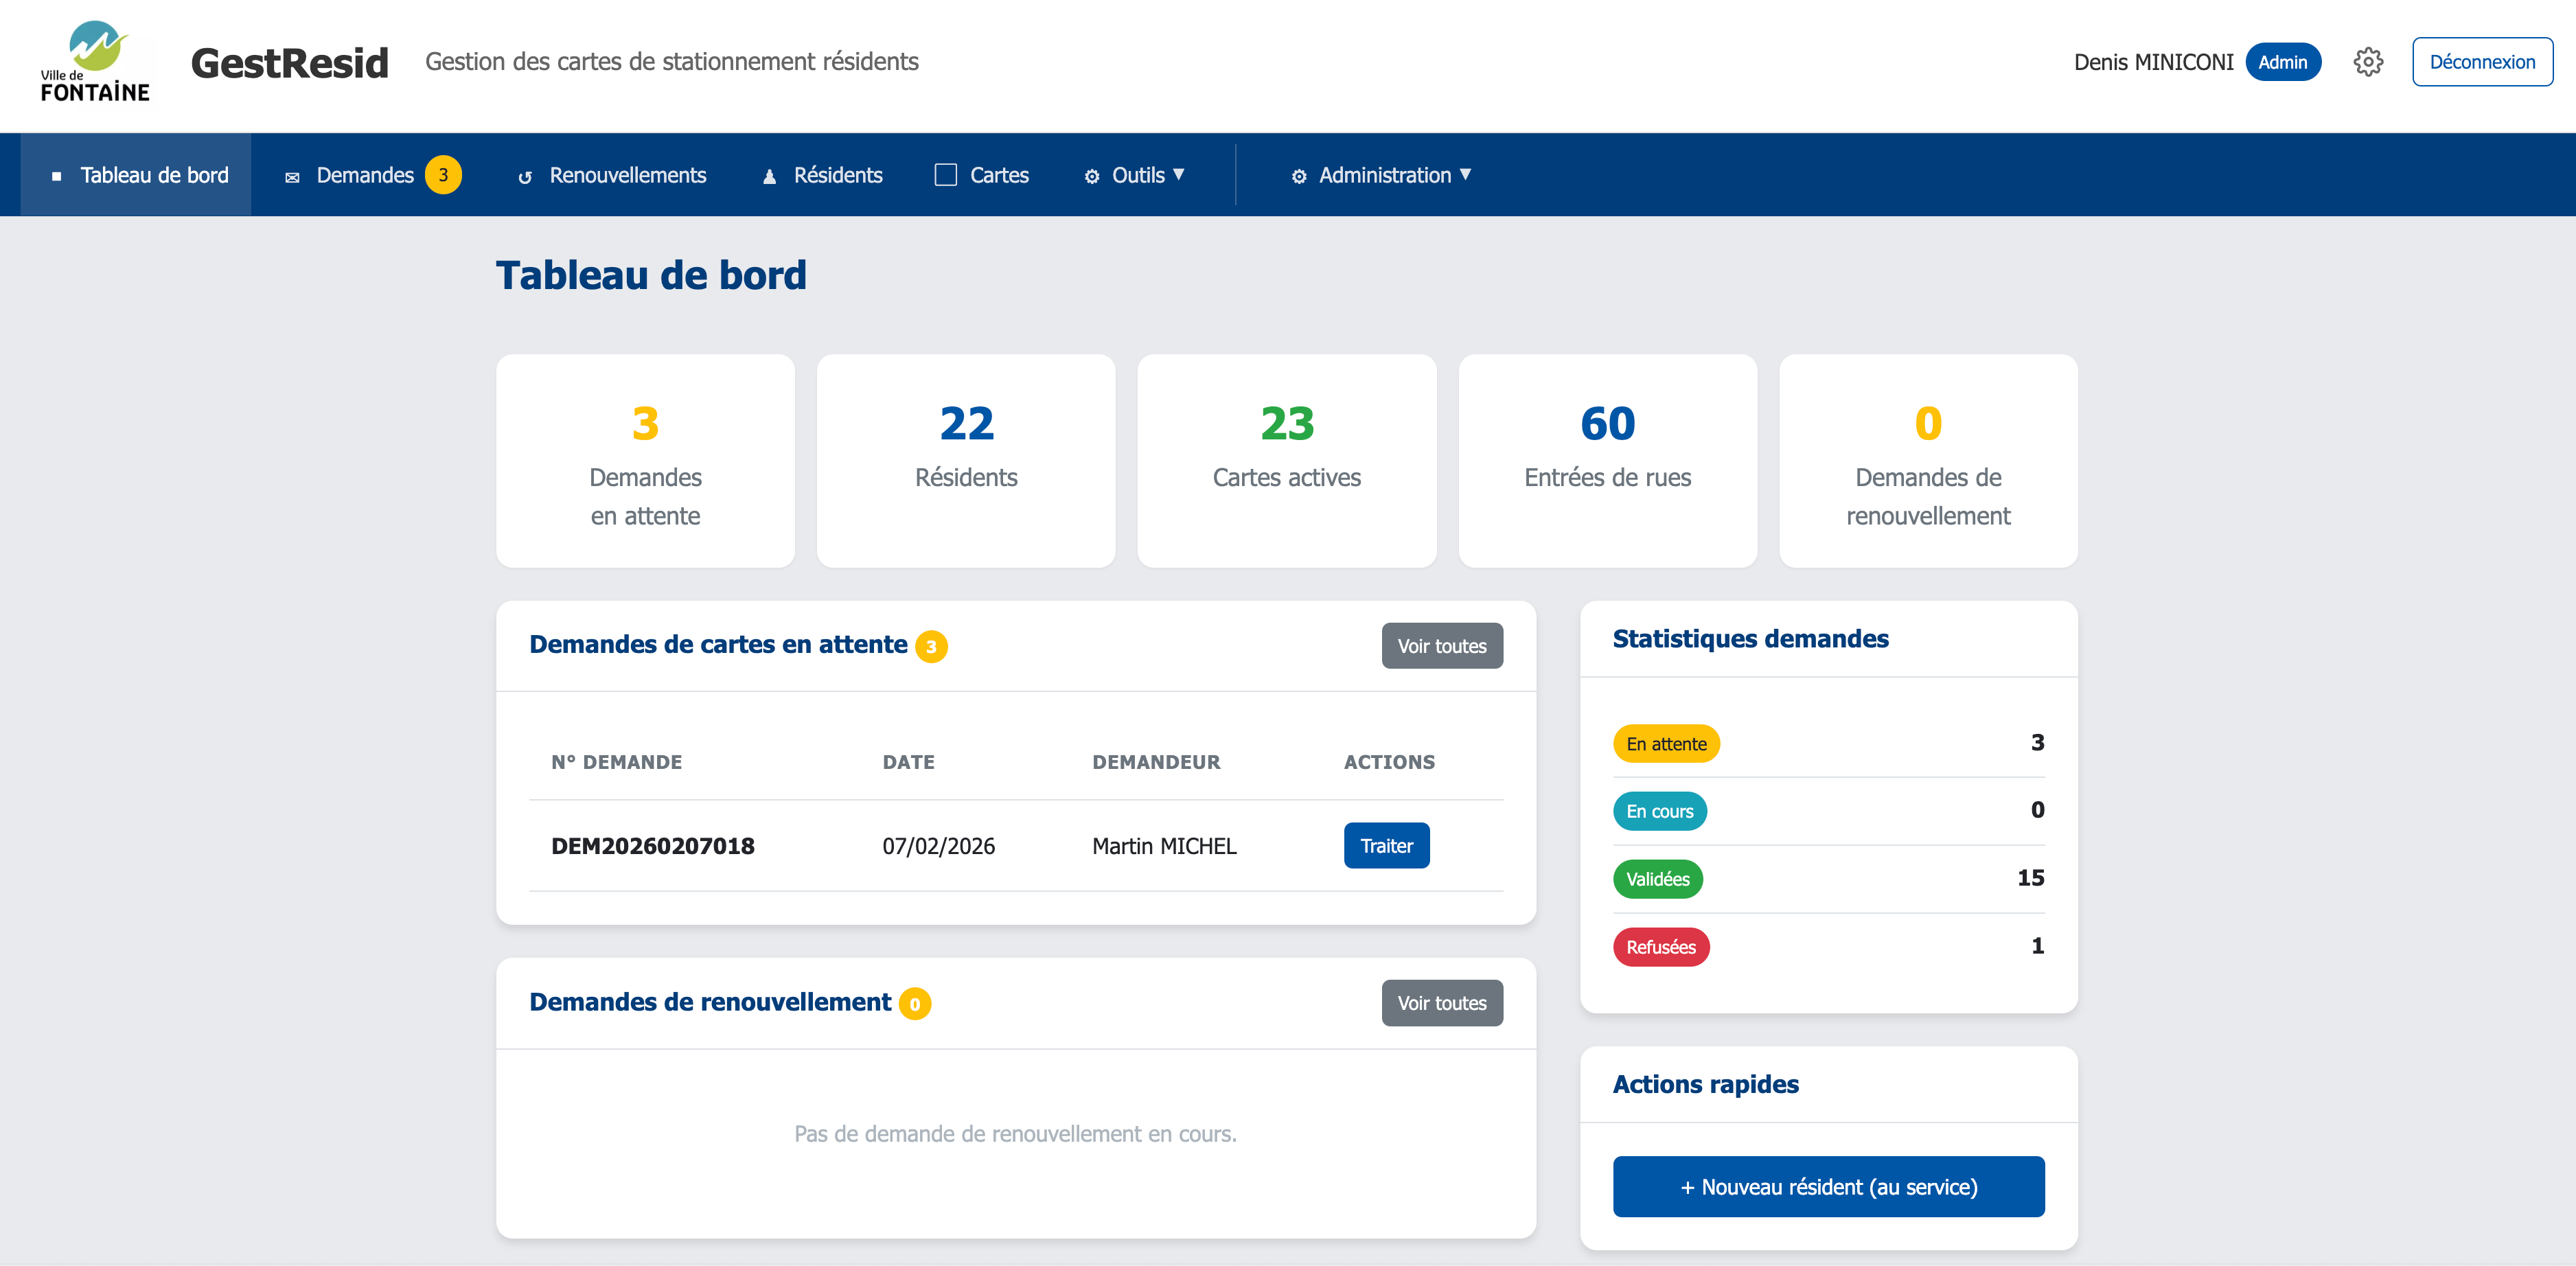The width and height of the screenshot is (2576, 1266).
Task: Click the yellow 3 badge on Demandes
Action: (443, 175)
